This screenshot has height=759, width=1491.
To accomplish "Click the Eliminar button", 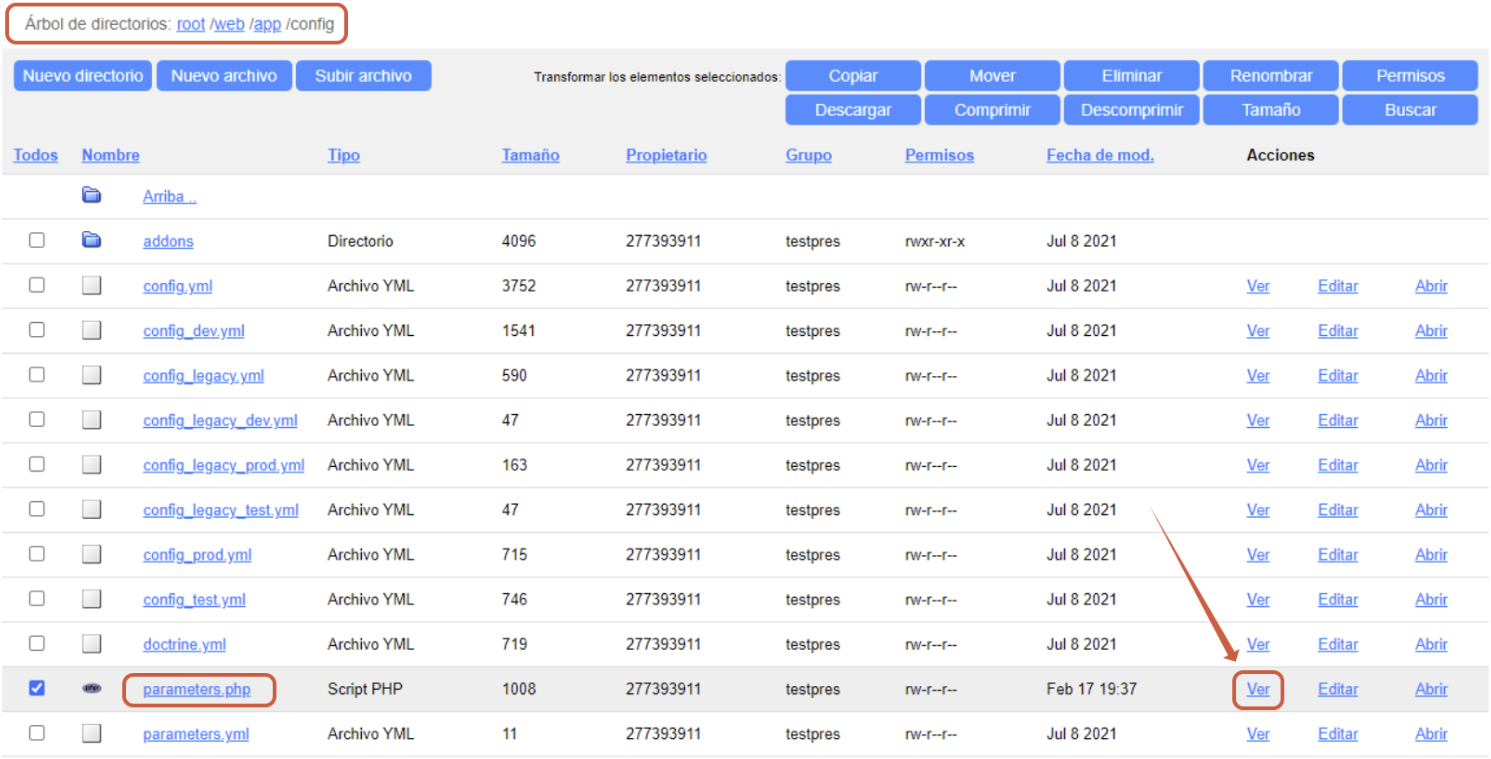I will click(x=1132, y=76).
